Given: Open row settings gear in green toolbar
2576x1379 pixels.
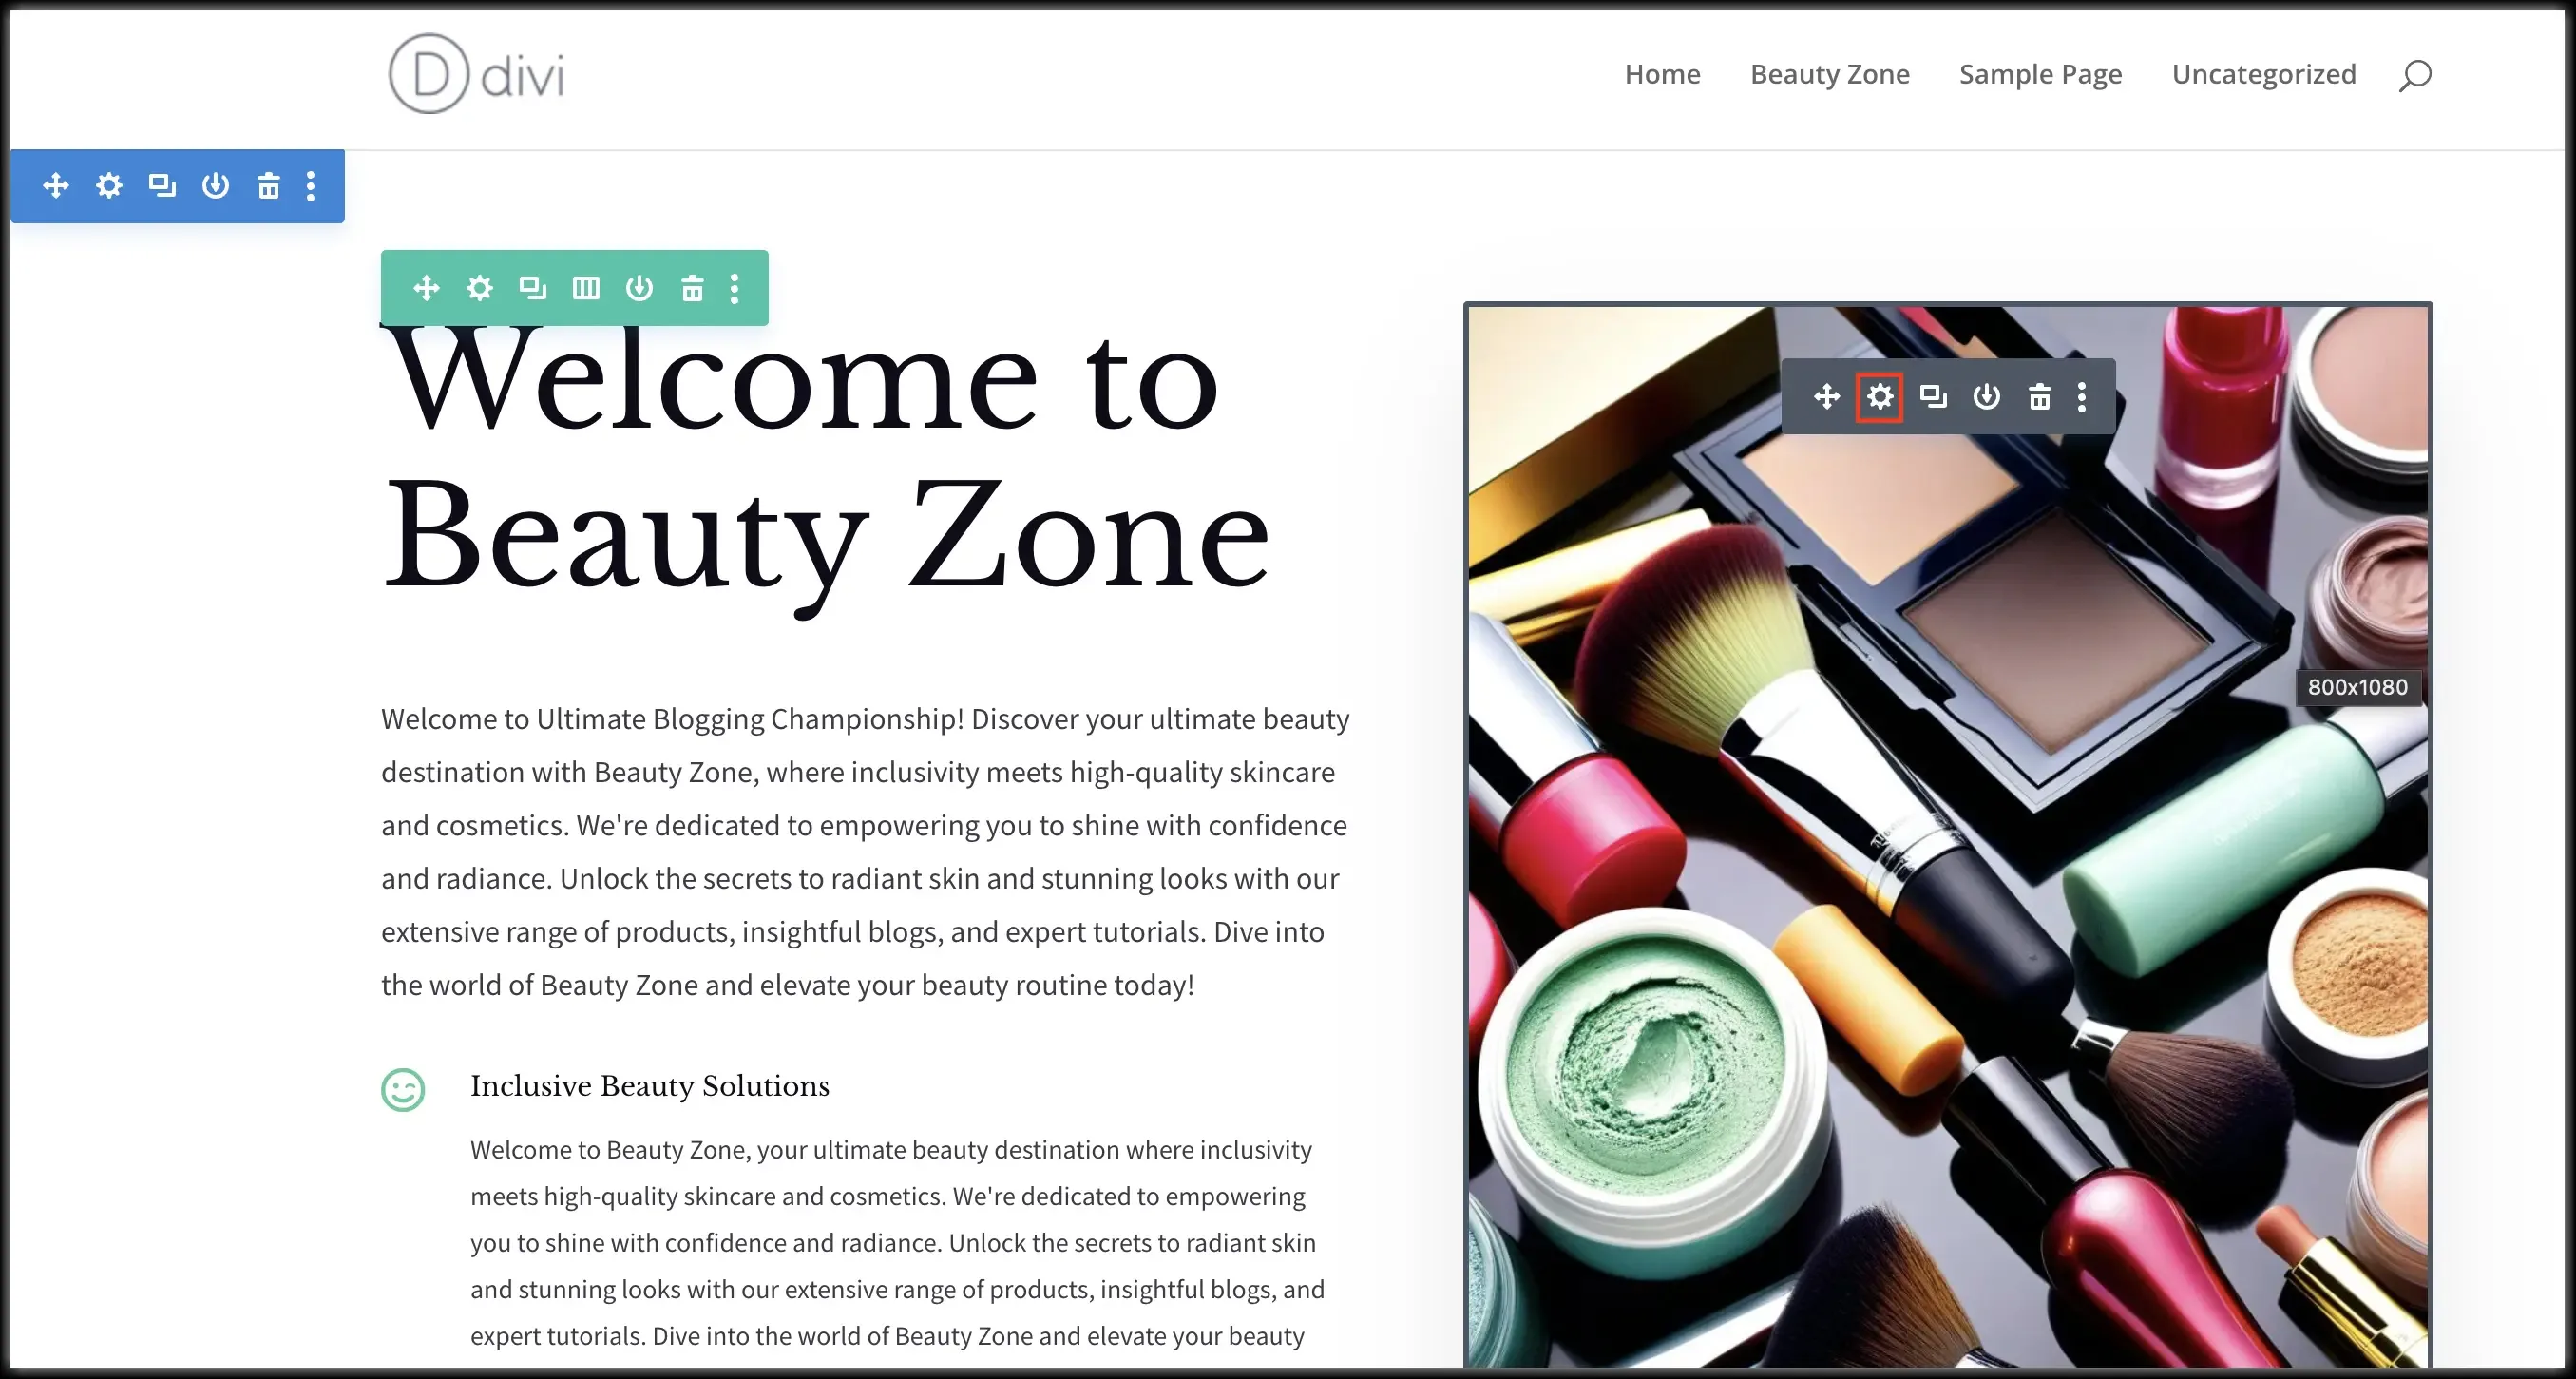Looking at the screenshot, I should [x=480, y=288].
